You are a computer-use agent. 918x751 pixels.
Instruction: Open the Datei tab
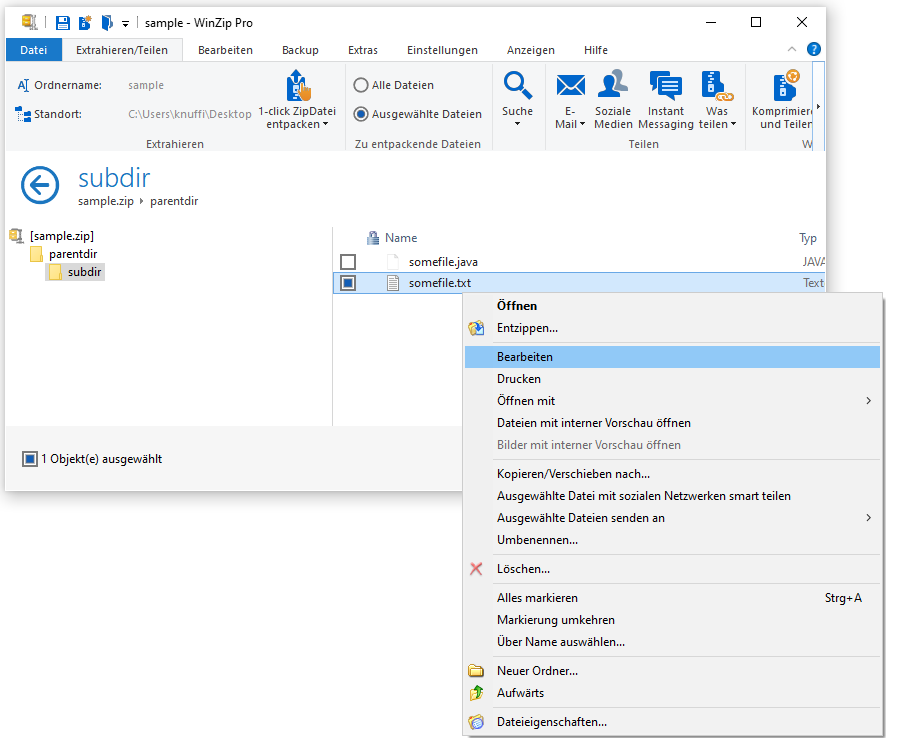(33, 50)
